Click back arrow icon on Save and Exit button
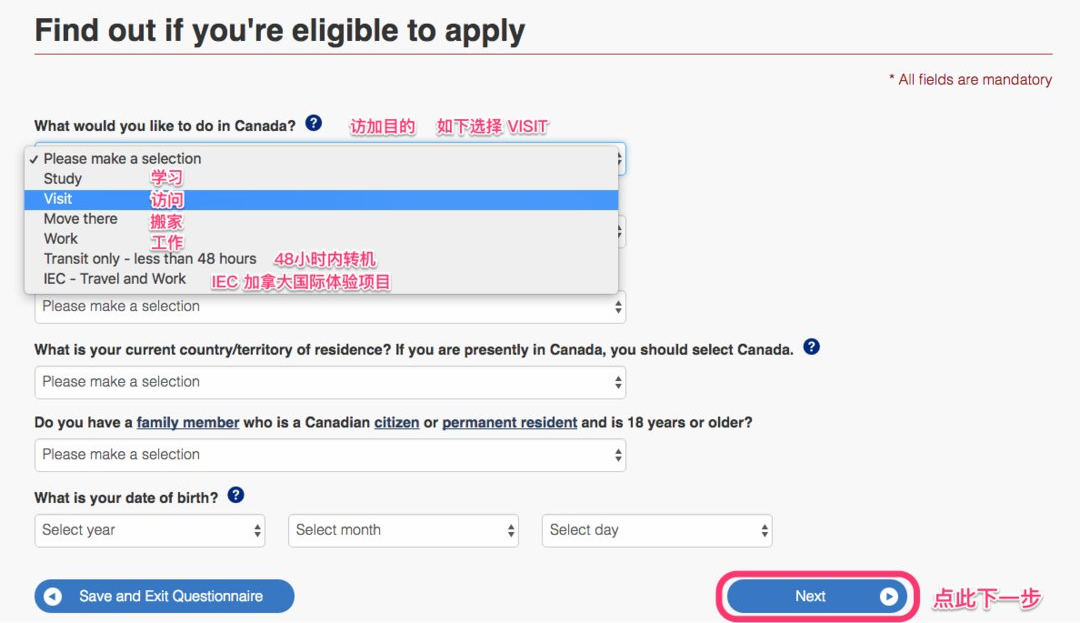 point(53,597)
